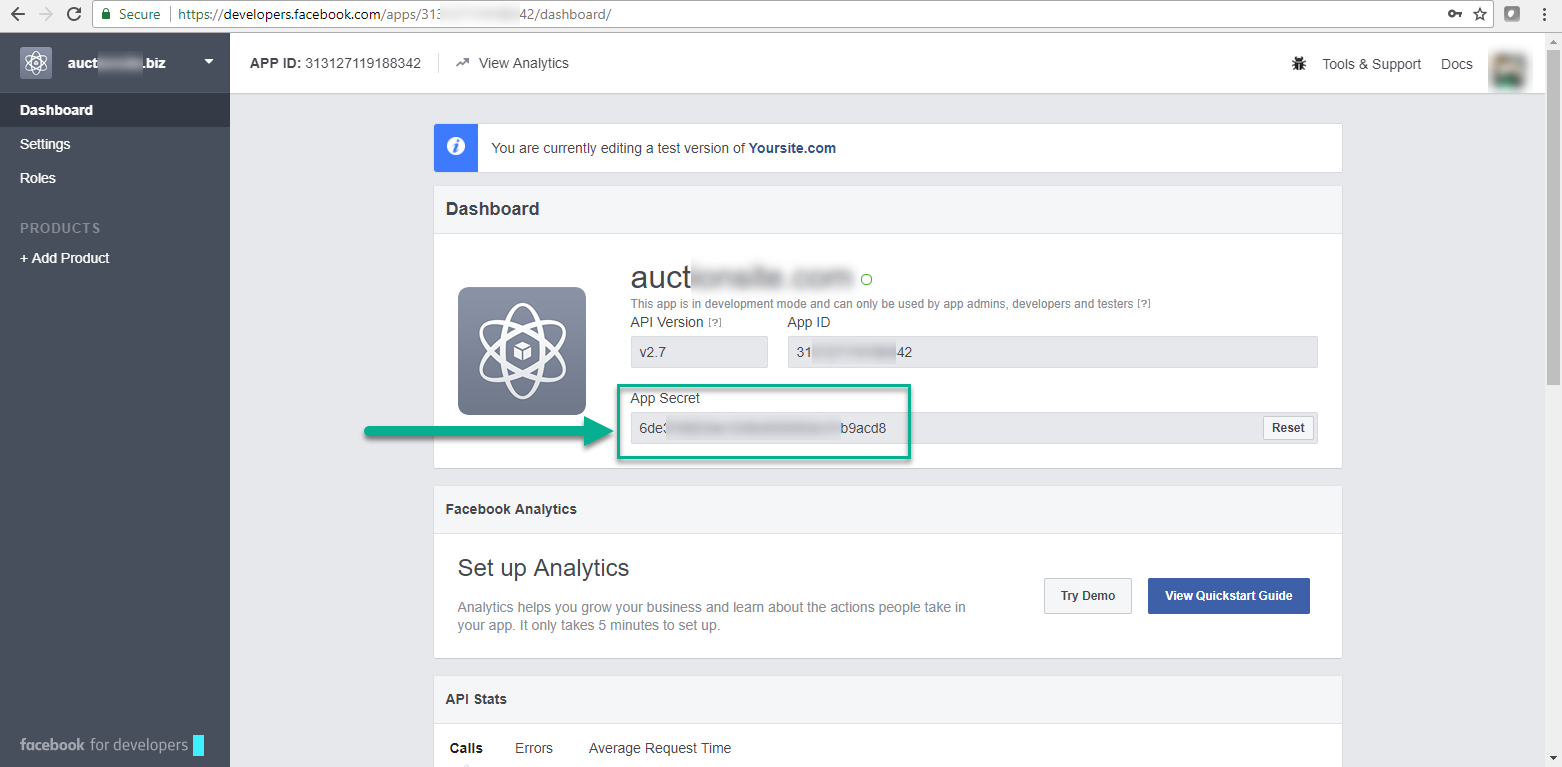
Task: Click the green Secure padlock icon
Action: pyautogui.click(x=106, y=14)
